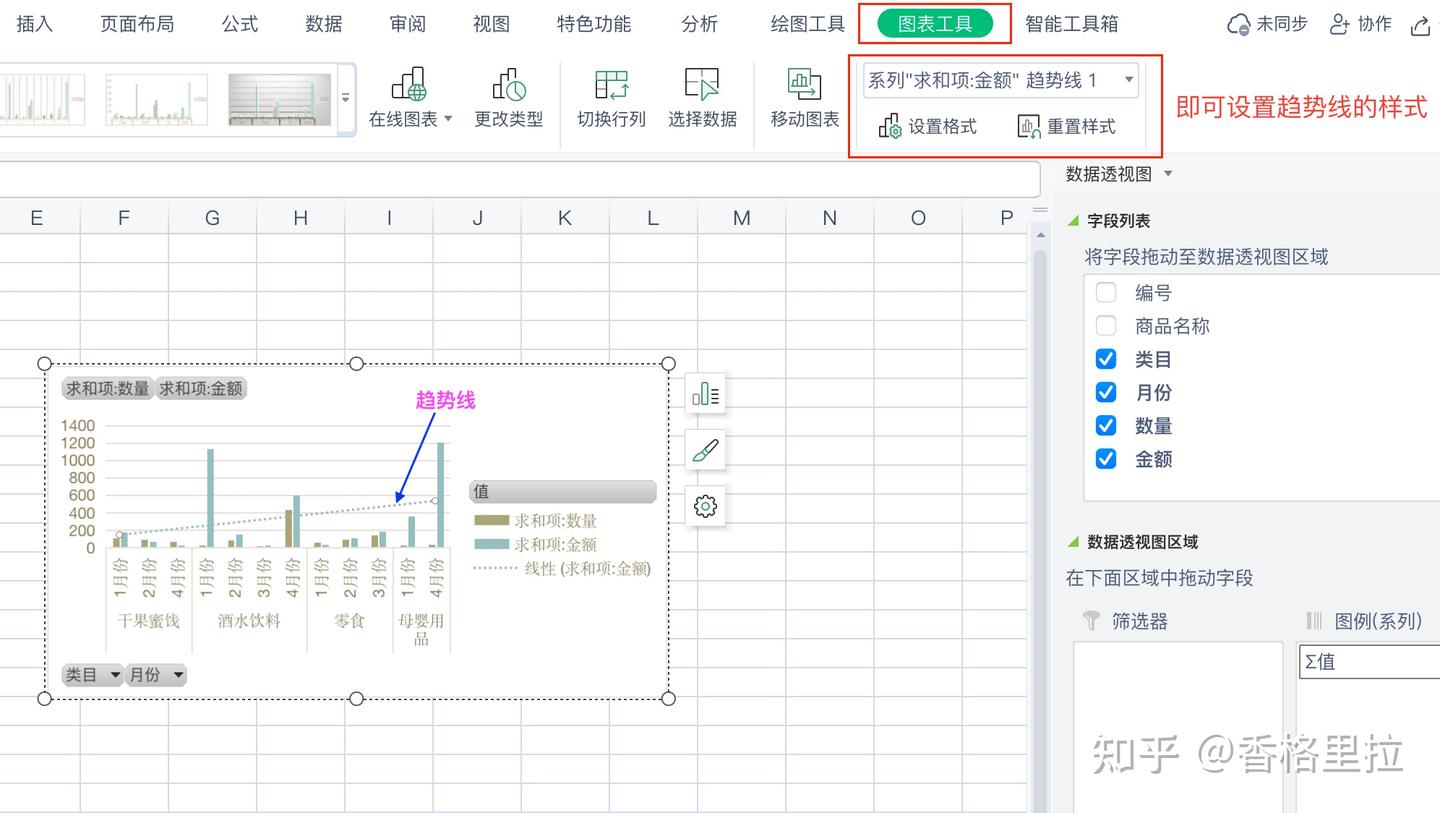Screen dimensions: 1440x813
Task: Select column N header
Action: coord(829,217)
